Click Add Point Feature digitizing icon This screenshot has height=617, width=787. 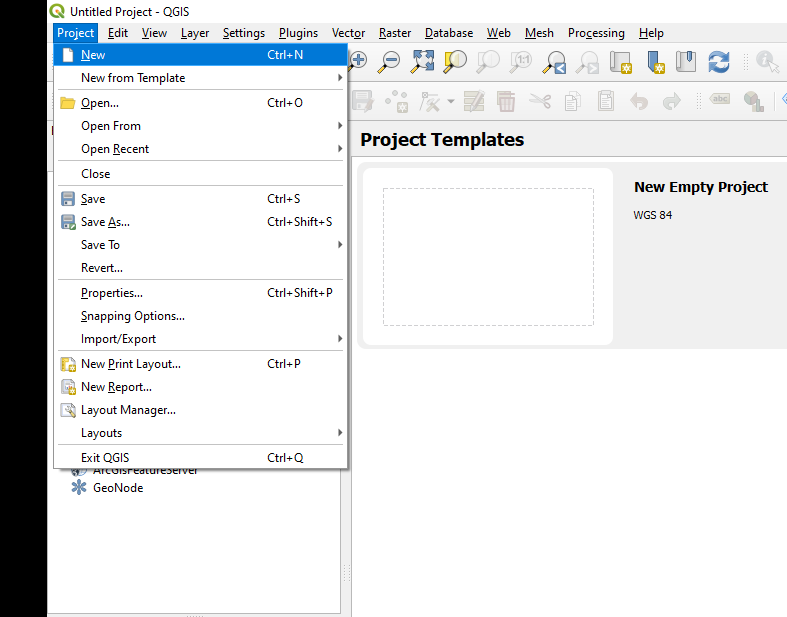[x=397, y=101]
